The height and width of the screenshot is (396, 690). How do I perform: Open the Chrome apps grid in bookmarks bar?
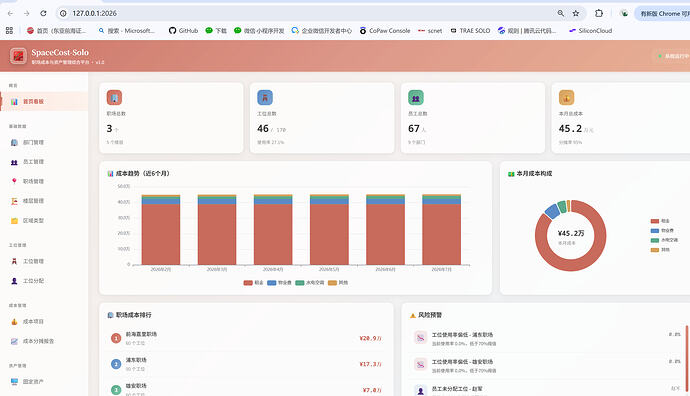[9, 30]
